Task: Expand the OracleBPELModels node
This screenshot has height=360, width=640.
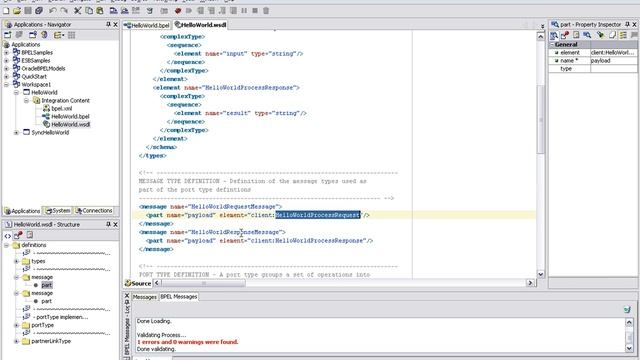Action: pos(7,69)
